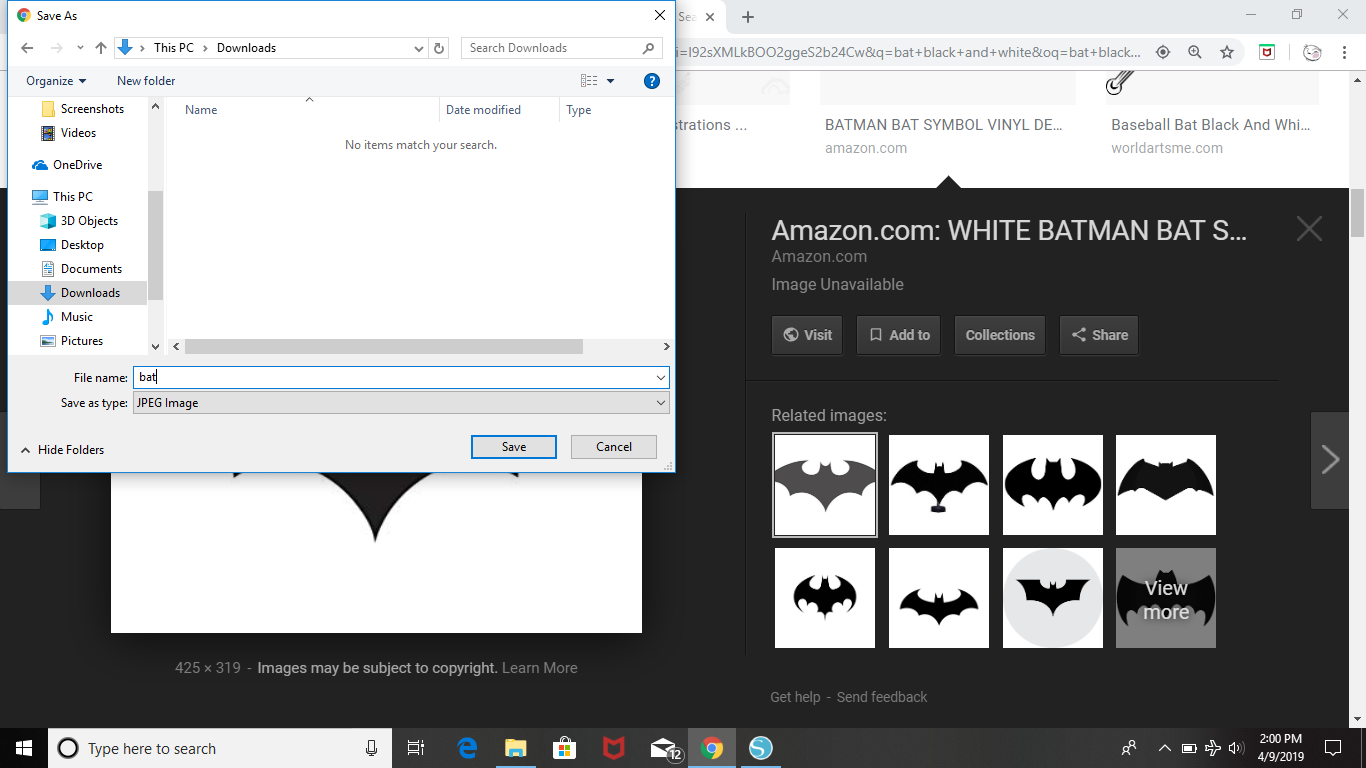The height and width of the screenshot is (768, 1366).
Task: Open Collections button
Action: click(1000, 335)
